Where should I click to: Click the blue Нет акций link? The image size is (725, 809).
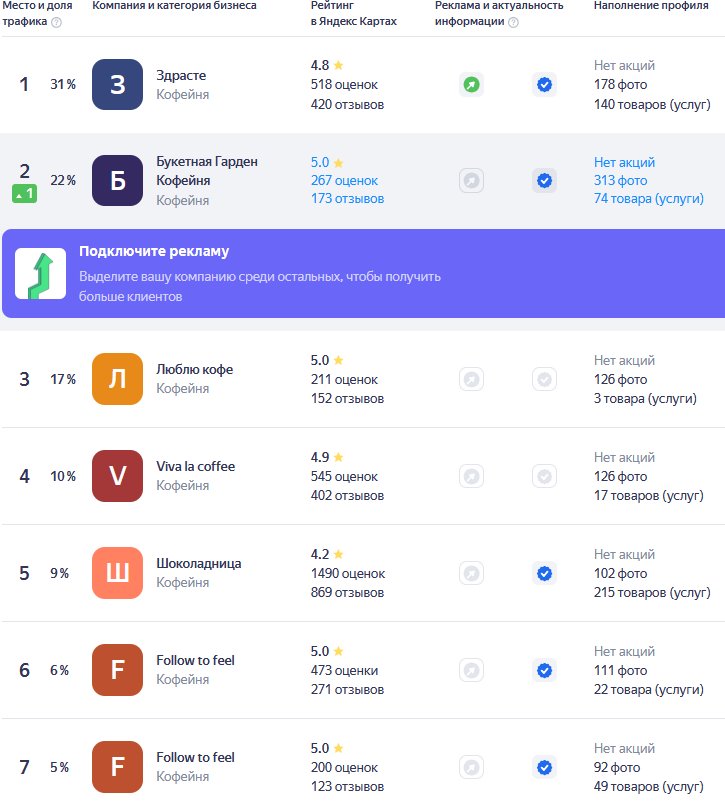click(x=624, y=163)
